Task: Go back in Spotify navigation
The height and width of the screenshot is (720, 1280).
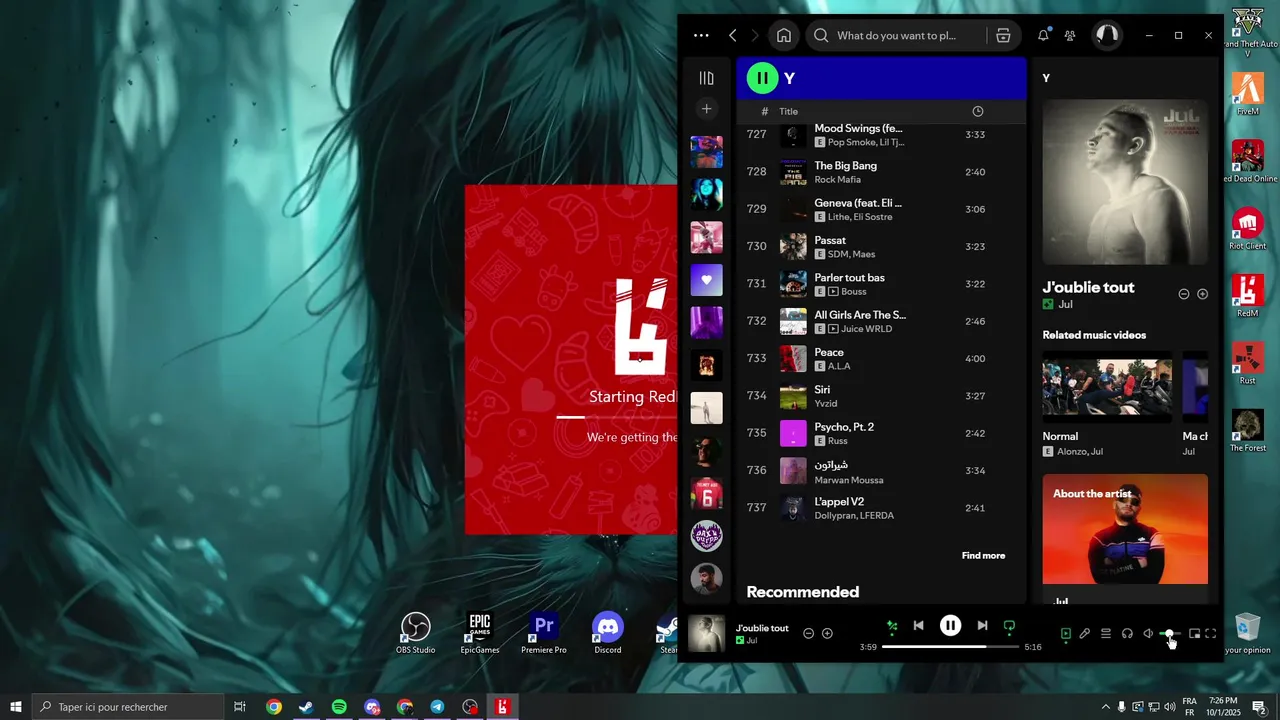Action: (733, 35)
